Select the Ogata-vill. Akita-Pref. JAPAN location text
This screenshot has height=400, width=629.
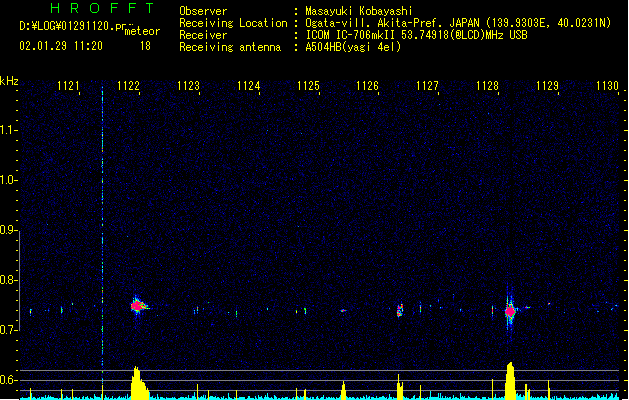coord(458,23)
